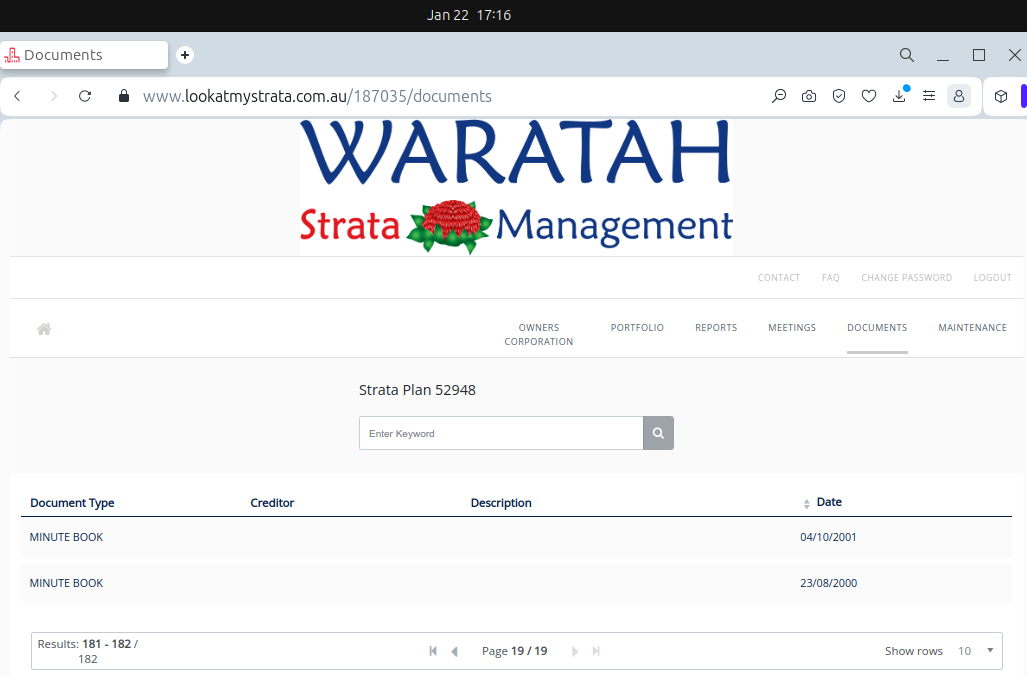The width and height of the screenshot is (1027, 676).
Task: Open the Minute Book dated 04/10/2001
Action: 516,537
